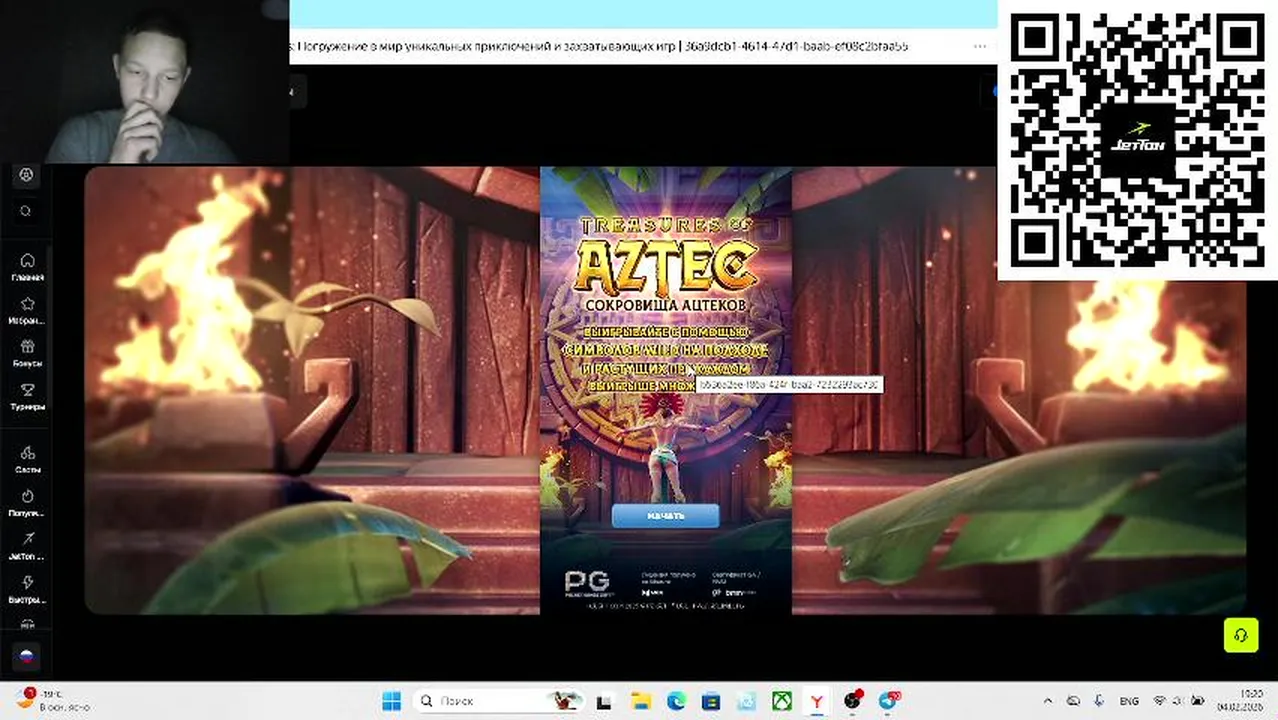This screenshot has height=720, width=1278.
Task: Switch to Yandex Browser in taskbar
Action: point(817,701)
